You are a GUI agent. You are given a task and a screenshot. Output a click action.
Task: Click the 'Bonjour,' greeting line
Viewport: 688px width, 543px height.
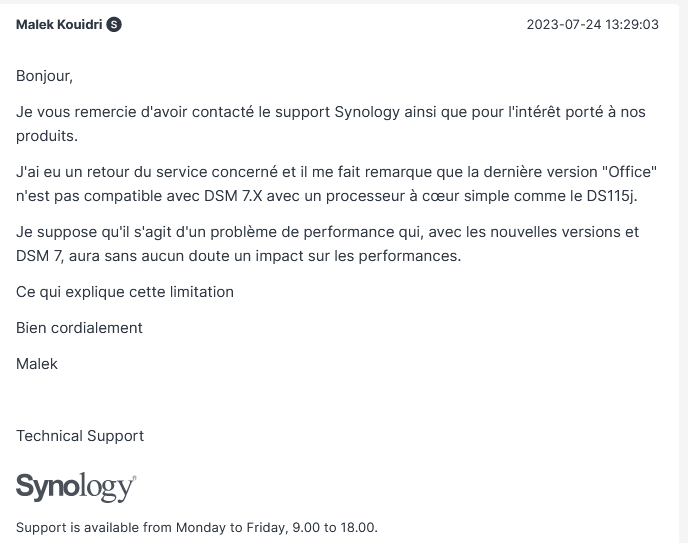(x=44, y=76)
